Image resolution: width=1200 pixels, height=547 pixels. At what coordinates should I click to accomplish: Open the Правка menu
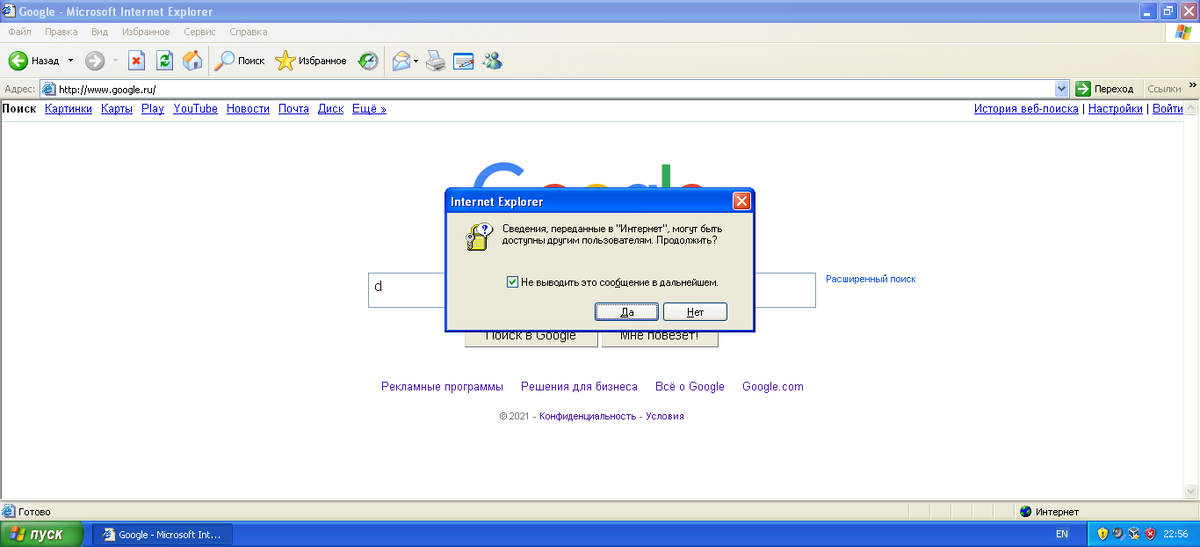(62, 32)
